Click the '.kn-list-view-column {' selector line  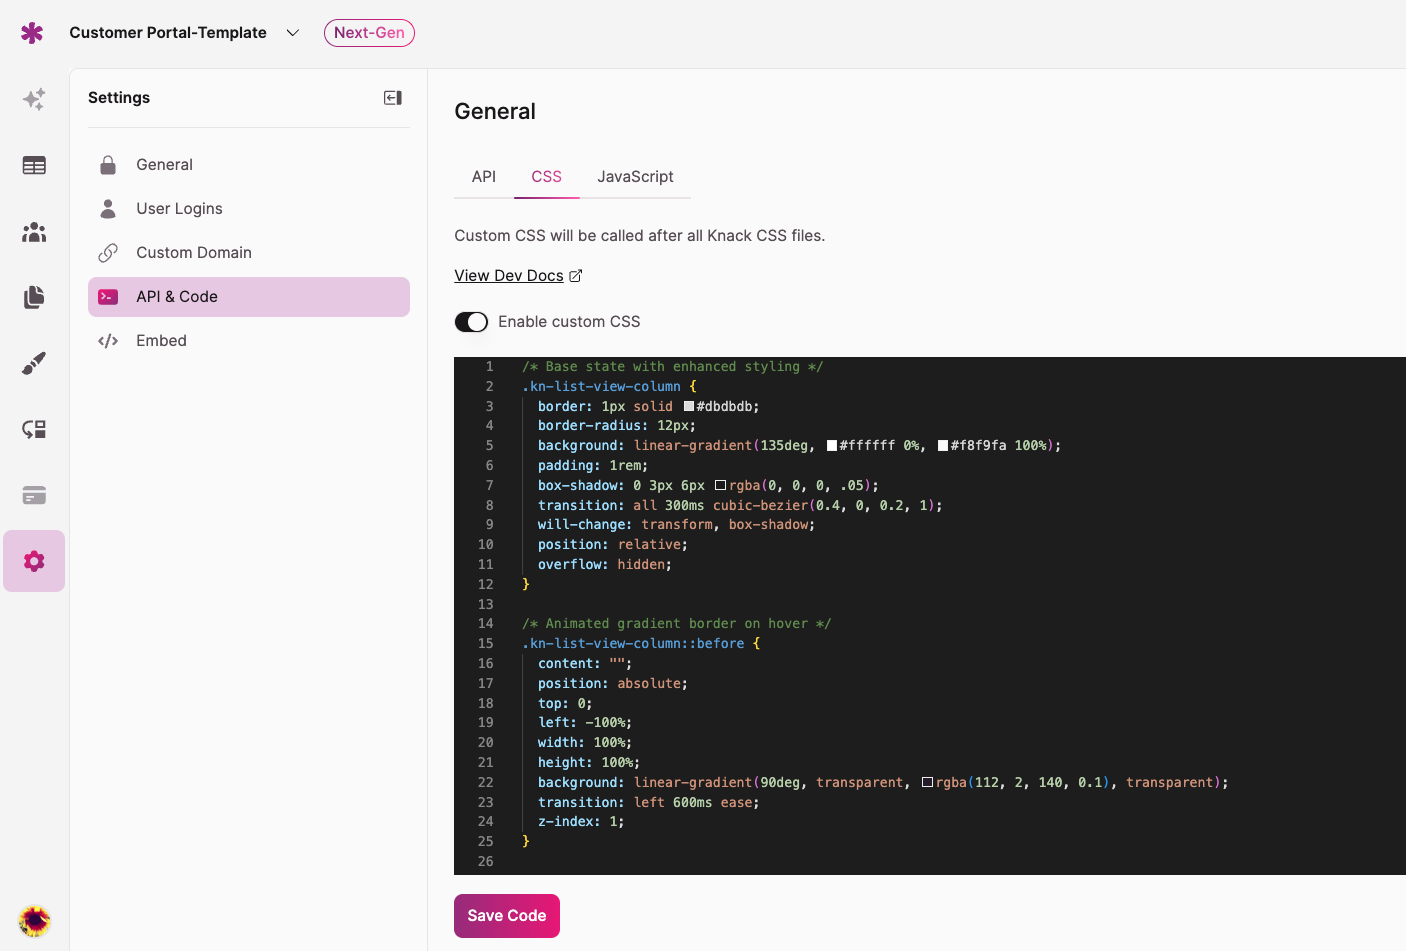click(x=609, y=387)
